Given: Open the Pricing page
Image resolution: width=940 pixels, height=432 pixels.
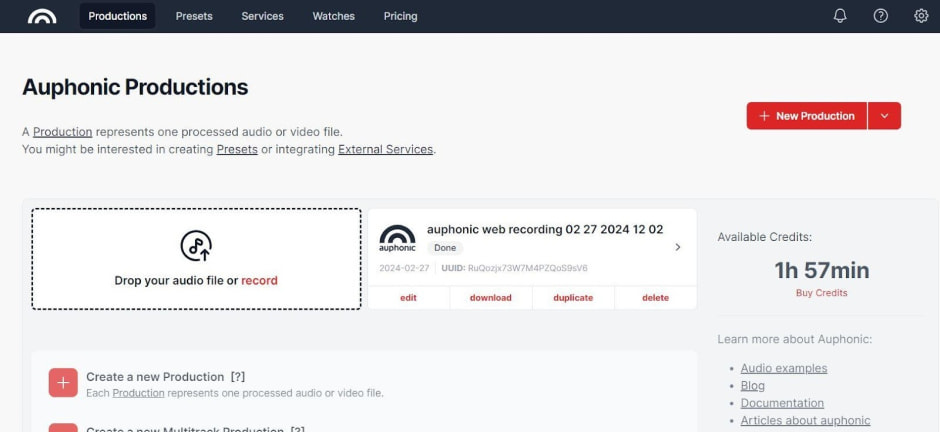Looking at the screenshot, I should click(400, 16).
